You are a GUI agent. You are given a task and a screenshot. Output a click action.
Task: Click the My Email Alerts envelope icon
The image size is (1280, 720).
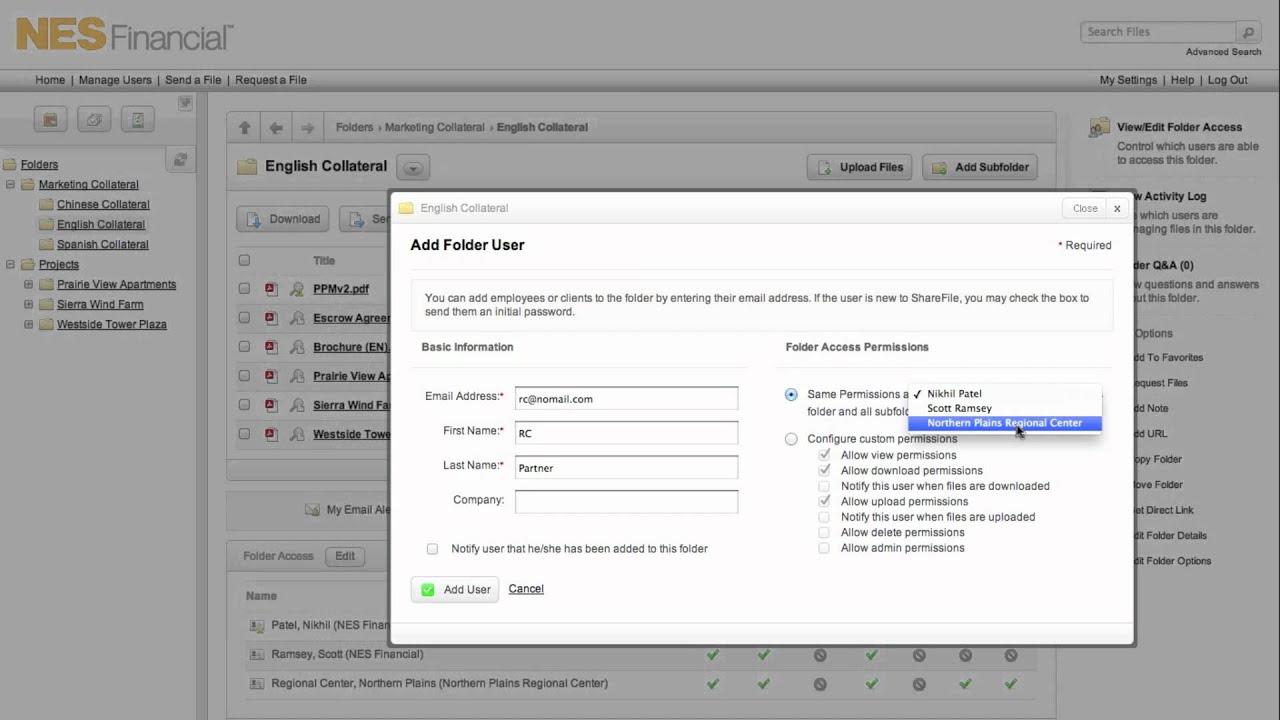[x=312, y=510]
